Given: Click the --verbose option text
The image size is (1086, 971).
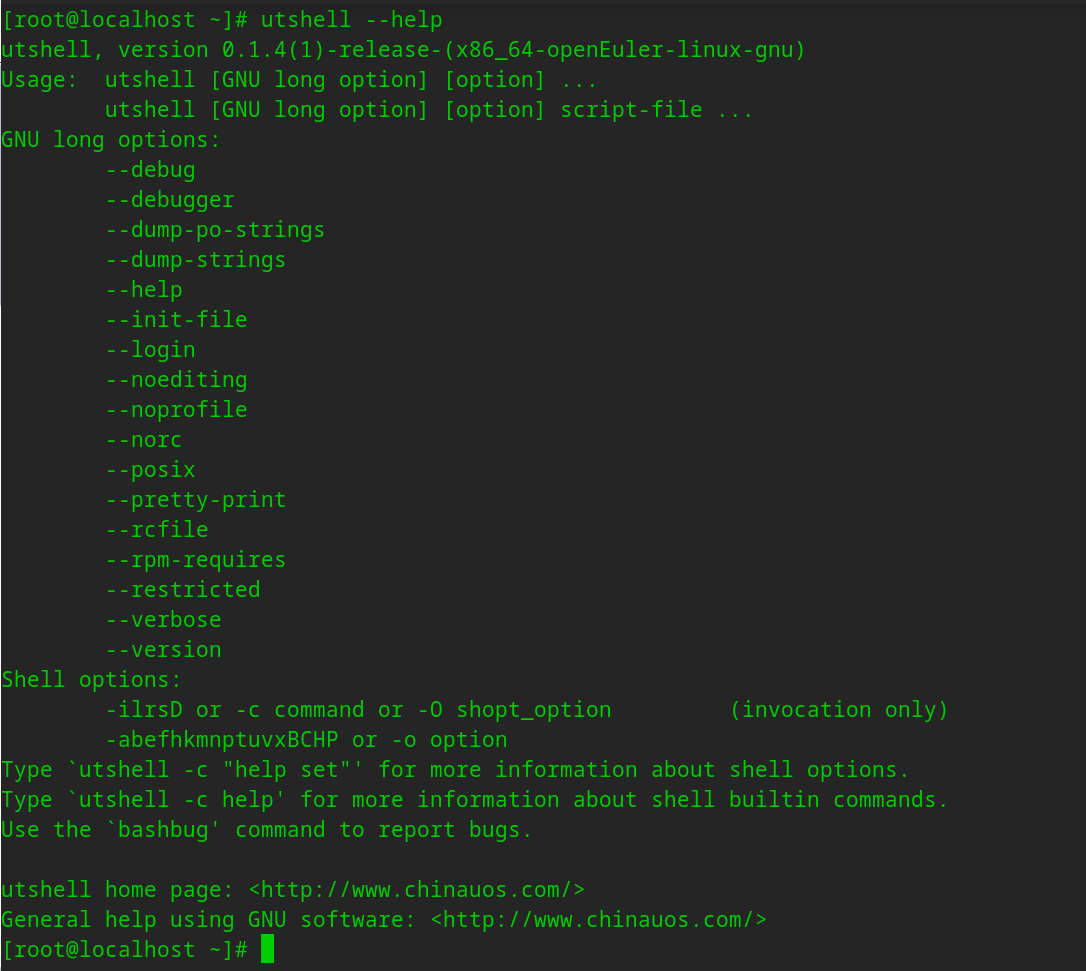Looking at the screenshot, I should click(x=163, y=620).
